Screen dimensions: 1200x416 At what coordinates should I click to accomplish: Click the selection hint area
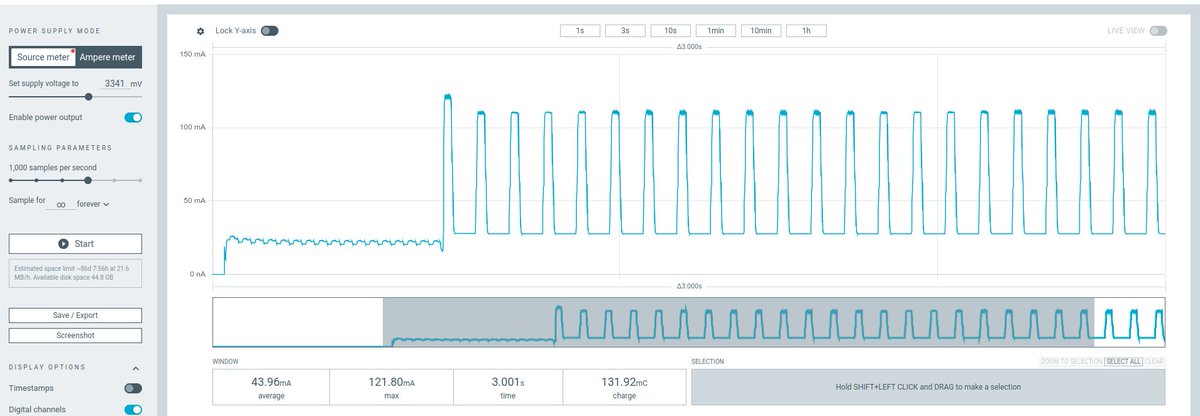(928, 386)
